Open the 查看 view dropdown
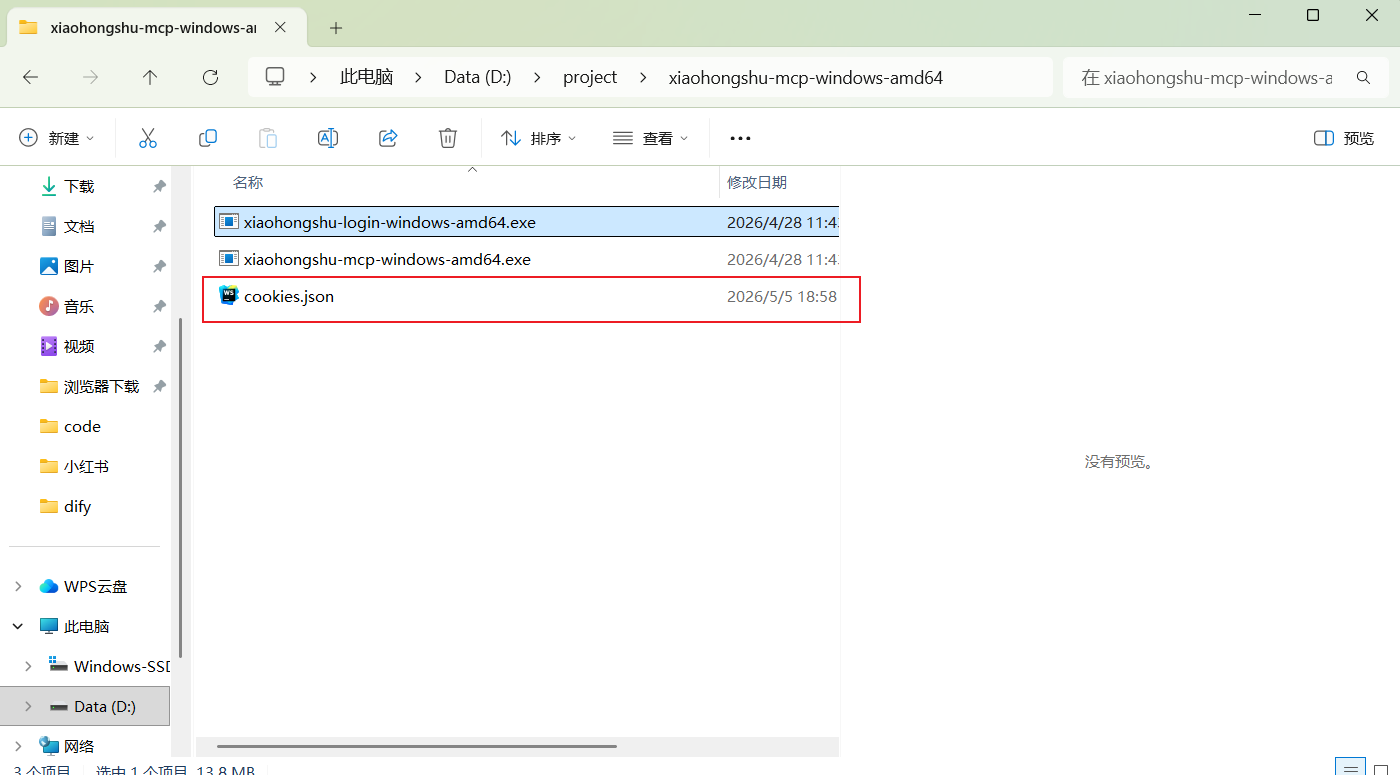1400x775 pixels. [x=651, y=138]
